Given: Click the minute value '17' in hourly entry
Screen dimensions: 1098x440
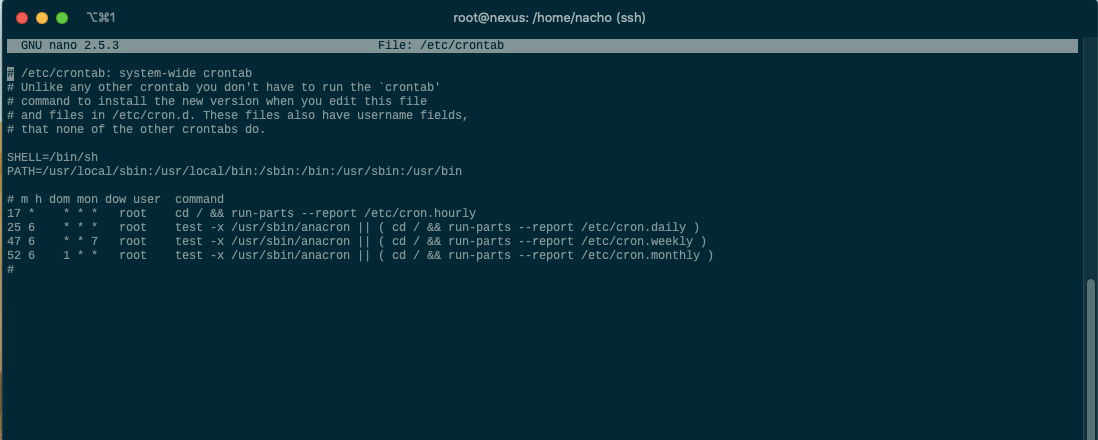Looking at the screenshot, I should (14, 213).
